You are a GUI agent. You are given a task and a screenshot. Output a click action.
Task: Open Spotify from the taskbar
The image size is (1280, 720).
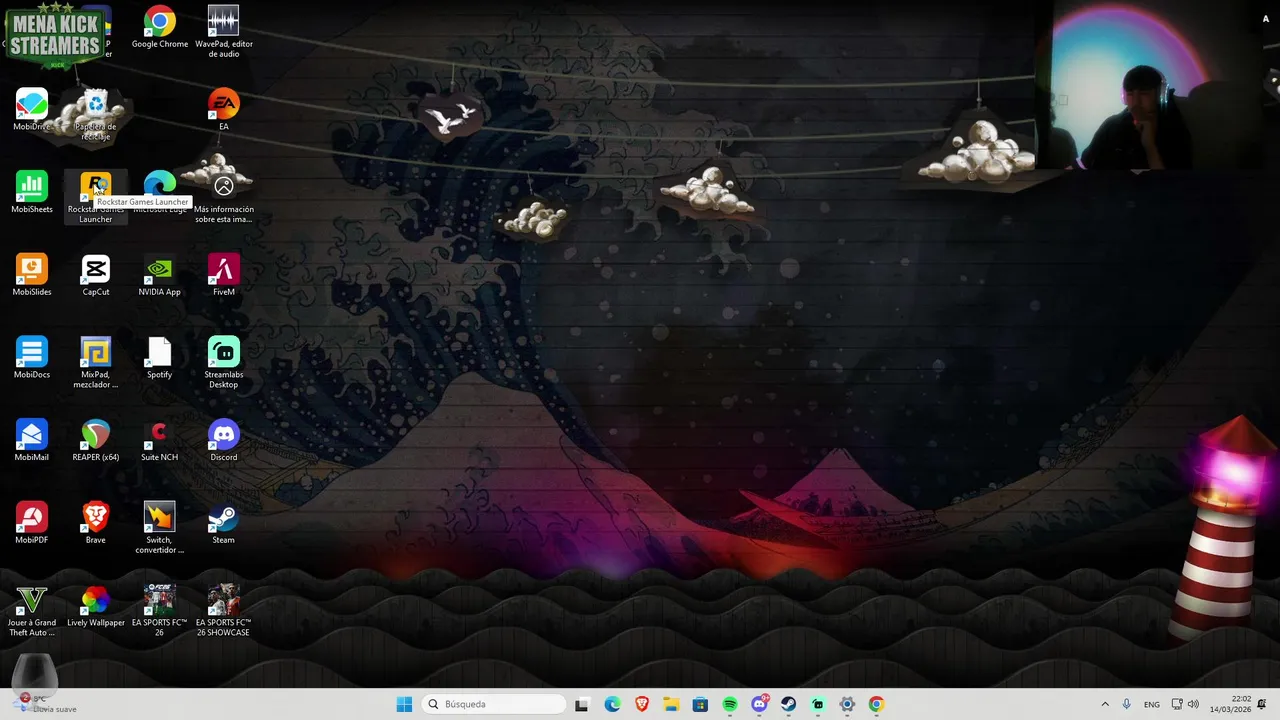730,704
